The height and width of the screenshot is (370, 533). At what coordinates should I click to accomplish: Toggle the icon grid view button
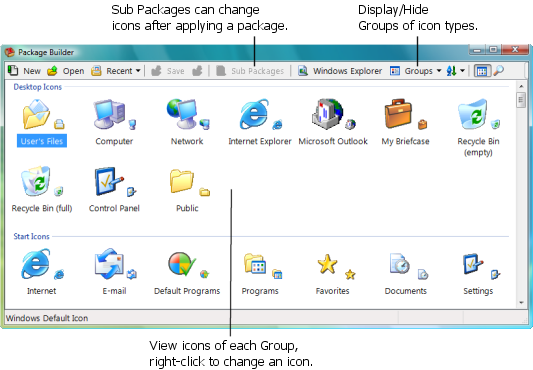(x=482, y=71)
